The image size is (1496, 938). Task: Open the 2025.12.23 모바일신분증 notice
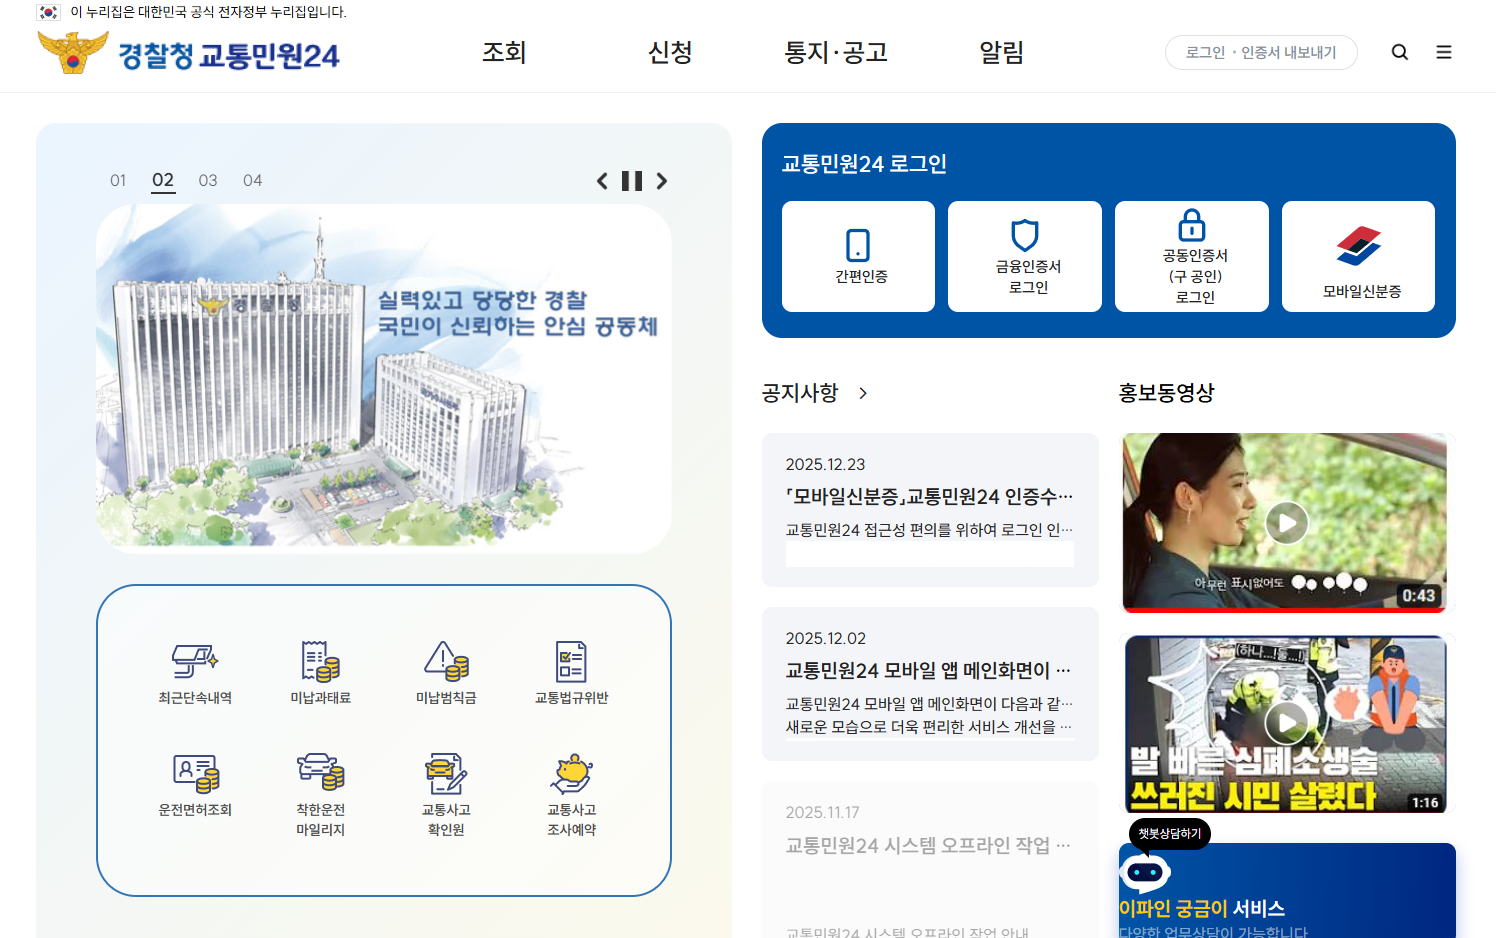pos(930,510)
